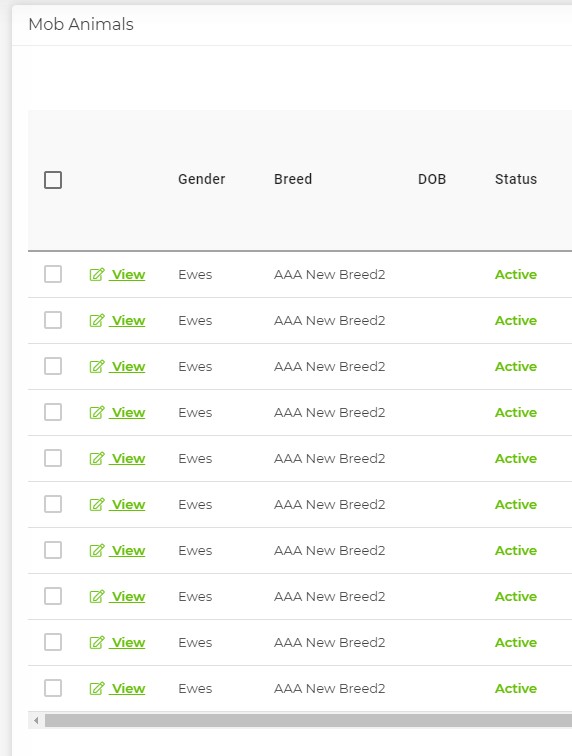The height and width of the screenshot is (756, 572).
Task: Open View link in the ninth row
Action: [x=128, y=642]
